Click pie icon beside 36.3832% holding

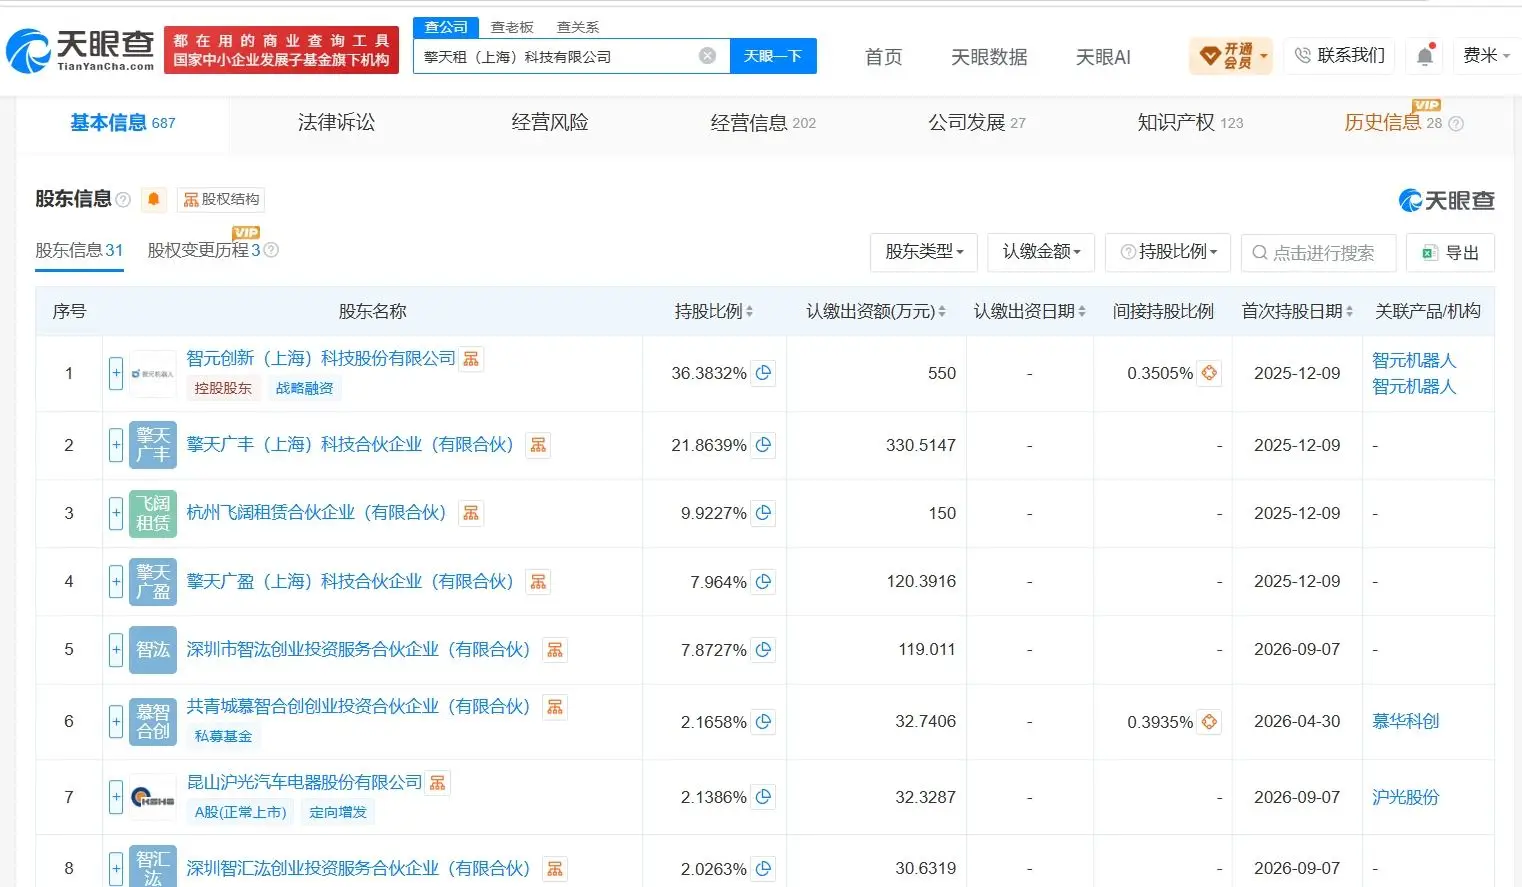(764, 373)
